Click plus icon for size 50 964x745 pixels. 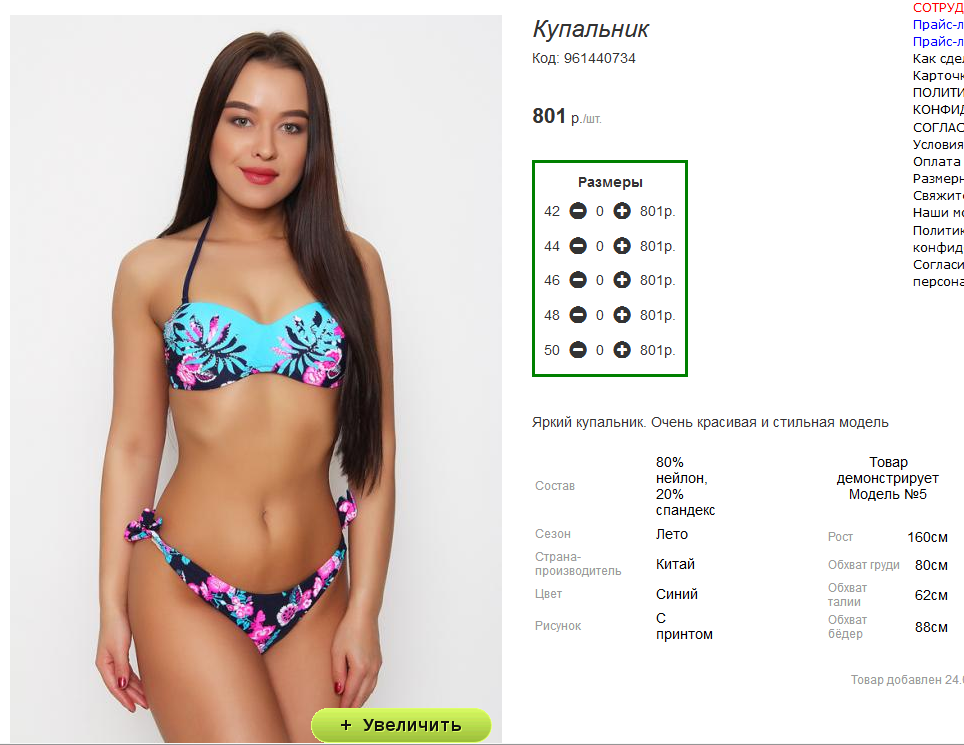pyautogui.click(x=622, y=350)
